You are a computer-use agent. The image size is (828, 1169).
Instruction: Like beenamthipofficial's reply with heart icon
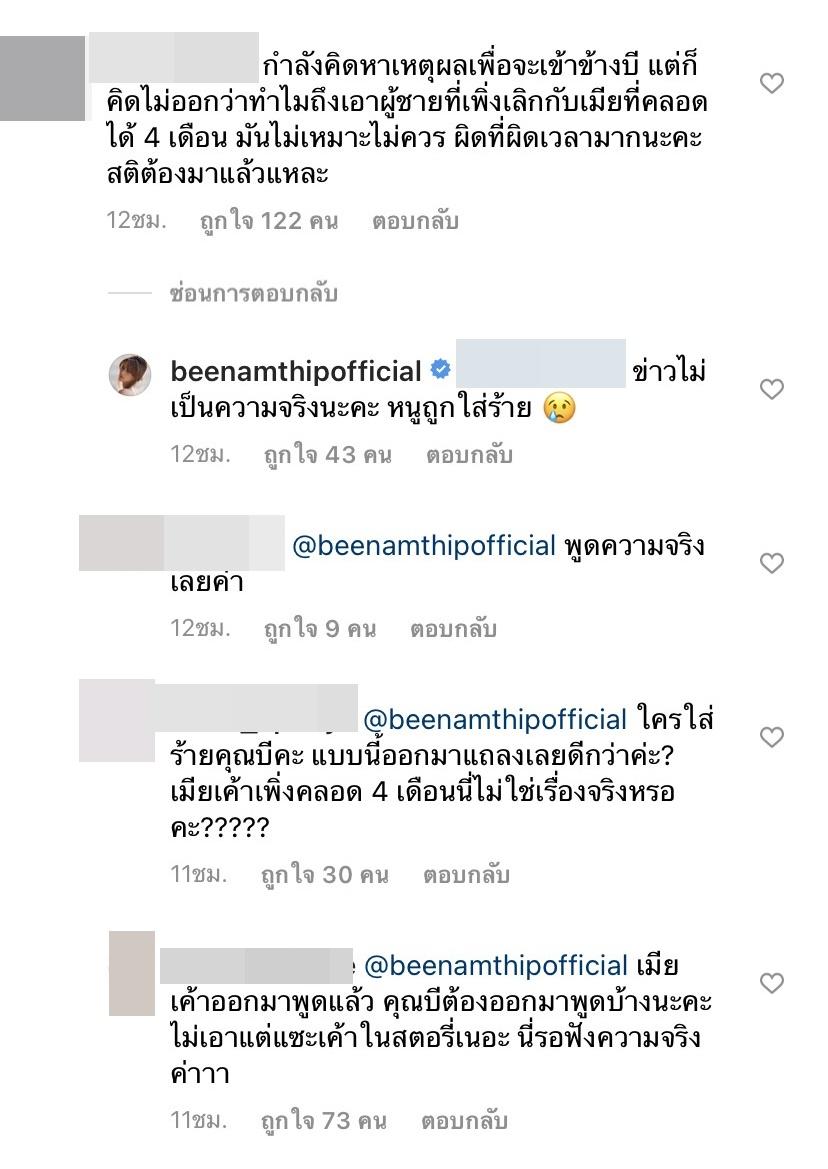coord(771,388)
